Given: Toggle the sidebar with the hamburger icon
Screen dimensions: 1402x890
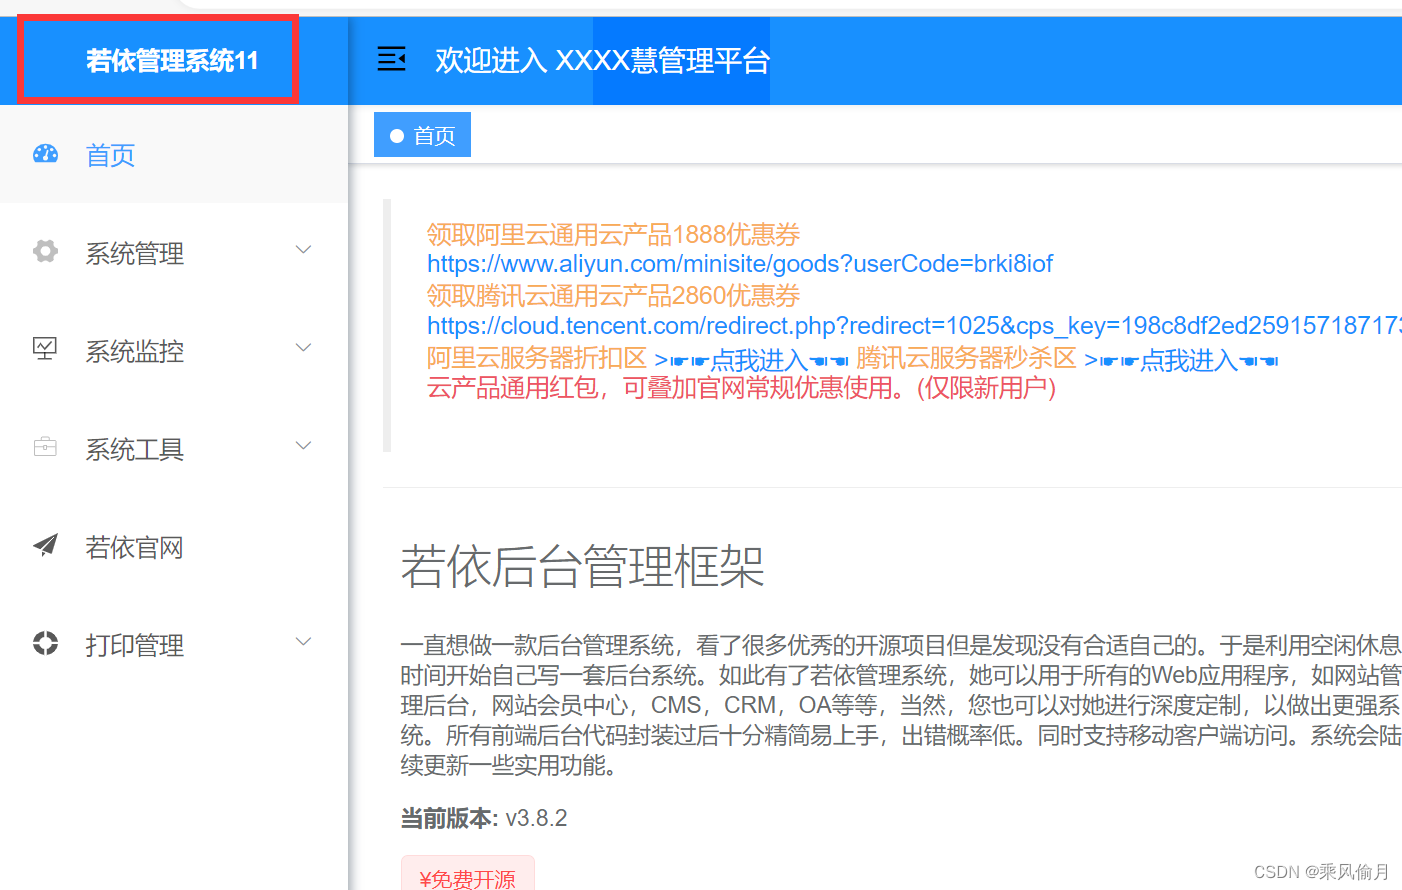Looking at the screenshot, I should pyautogui.click(x=391, y=60).
